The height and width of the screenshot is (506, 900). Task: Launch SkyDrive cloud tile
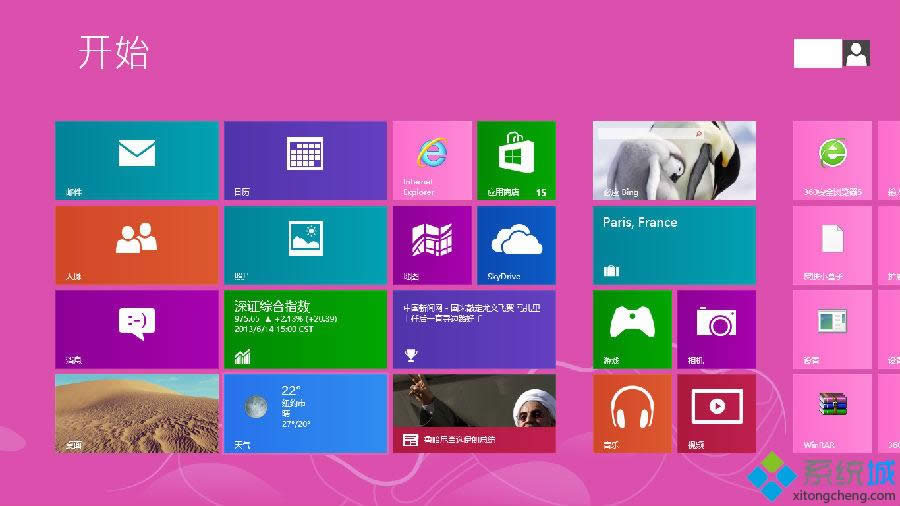tap(516, 245)
